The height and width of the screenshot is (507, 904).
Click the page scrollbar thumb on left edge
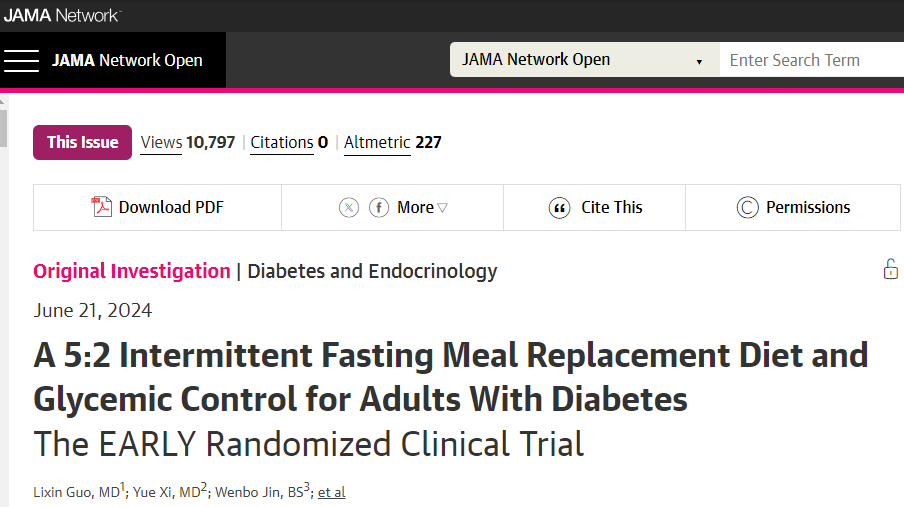pos(3,126)
